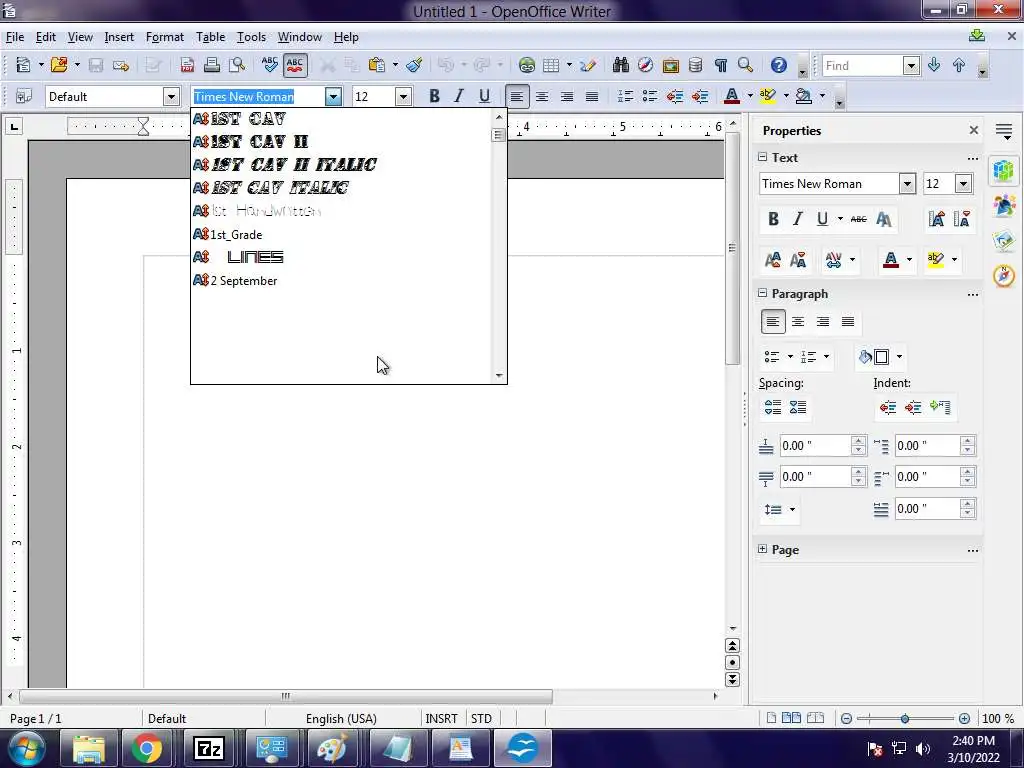Open sidebar font size dropdown arrow
Screen dimensions: 1024x768
click(963, 184)
